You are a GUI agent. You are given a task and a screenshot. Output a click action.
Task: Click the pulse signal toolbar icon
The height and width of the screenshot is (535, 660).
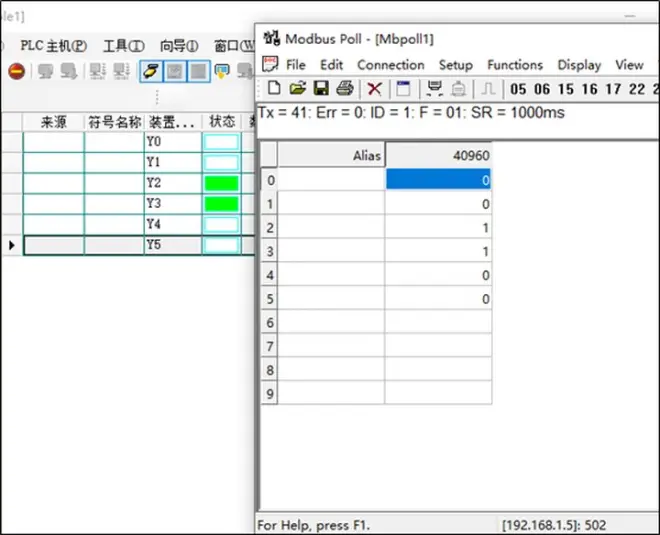pos(488,89)
